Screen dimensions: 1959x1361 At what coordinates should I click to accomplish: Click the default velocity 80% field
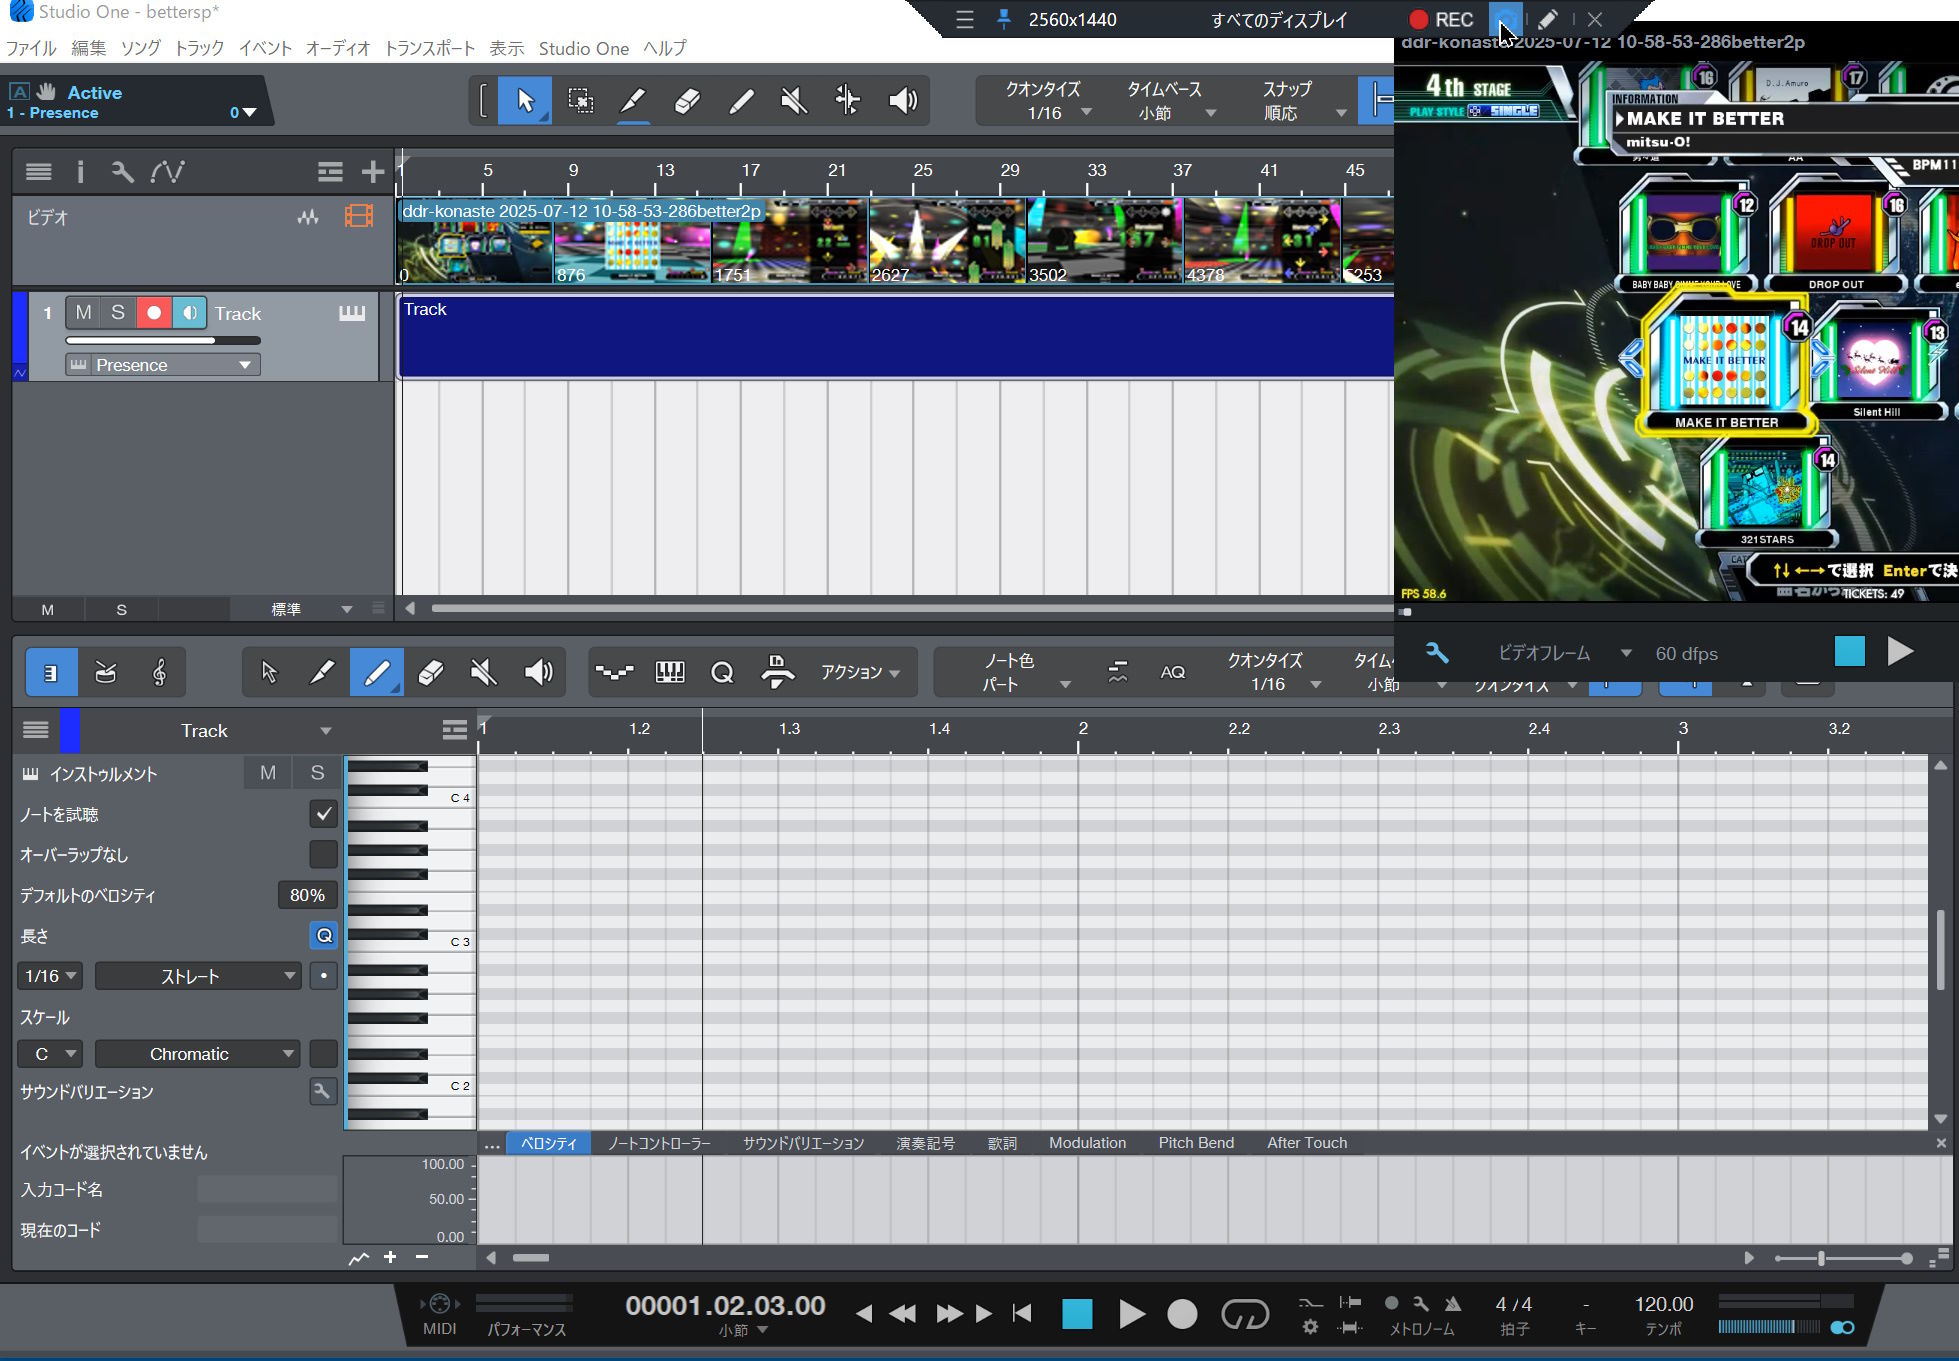307,895
